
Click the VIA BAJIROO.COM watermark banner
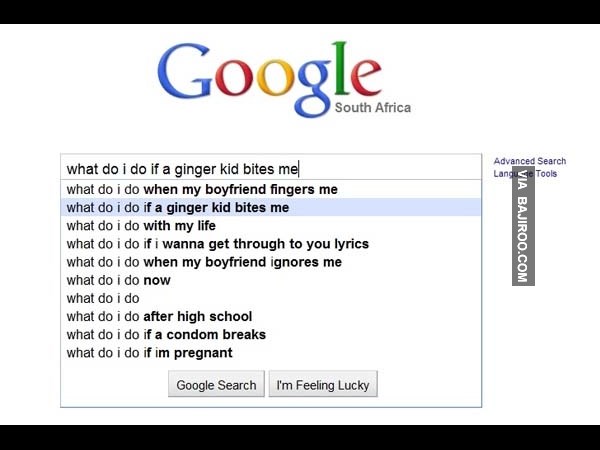(x=523, y=226)
